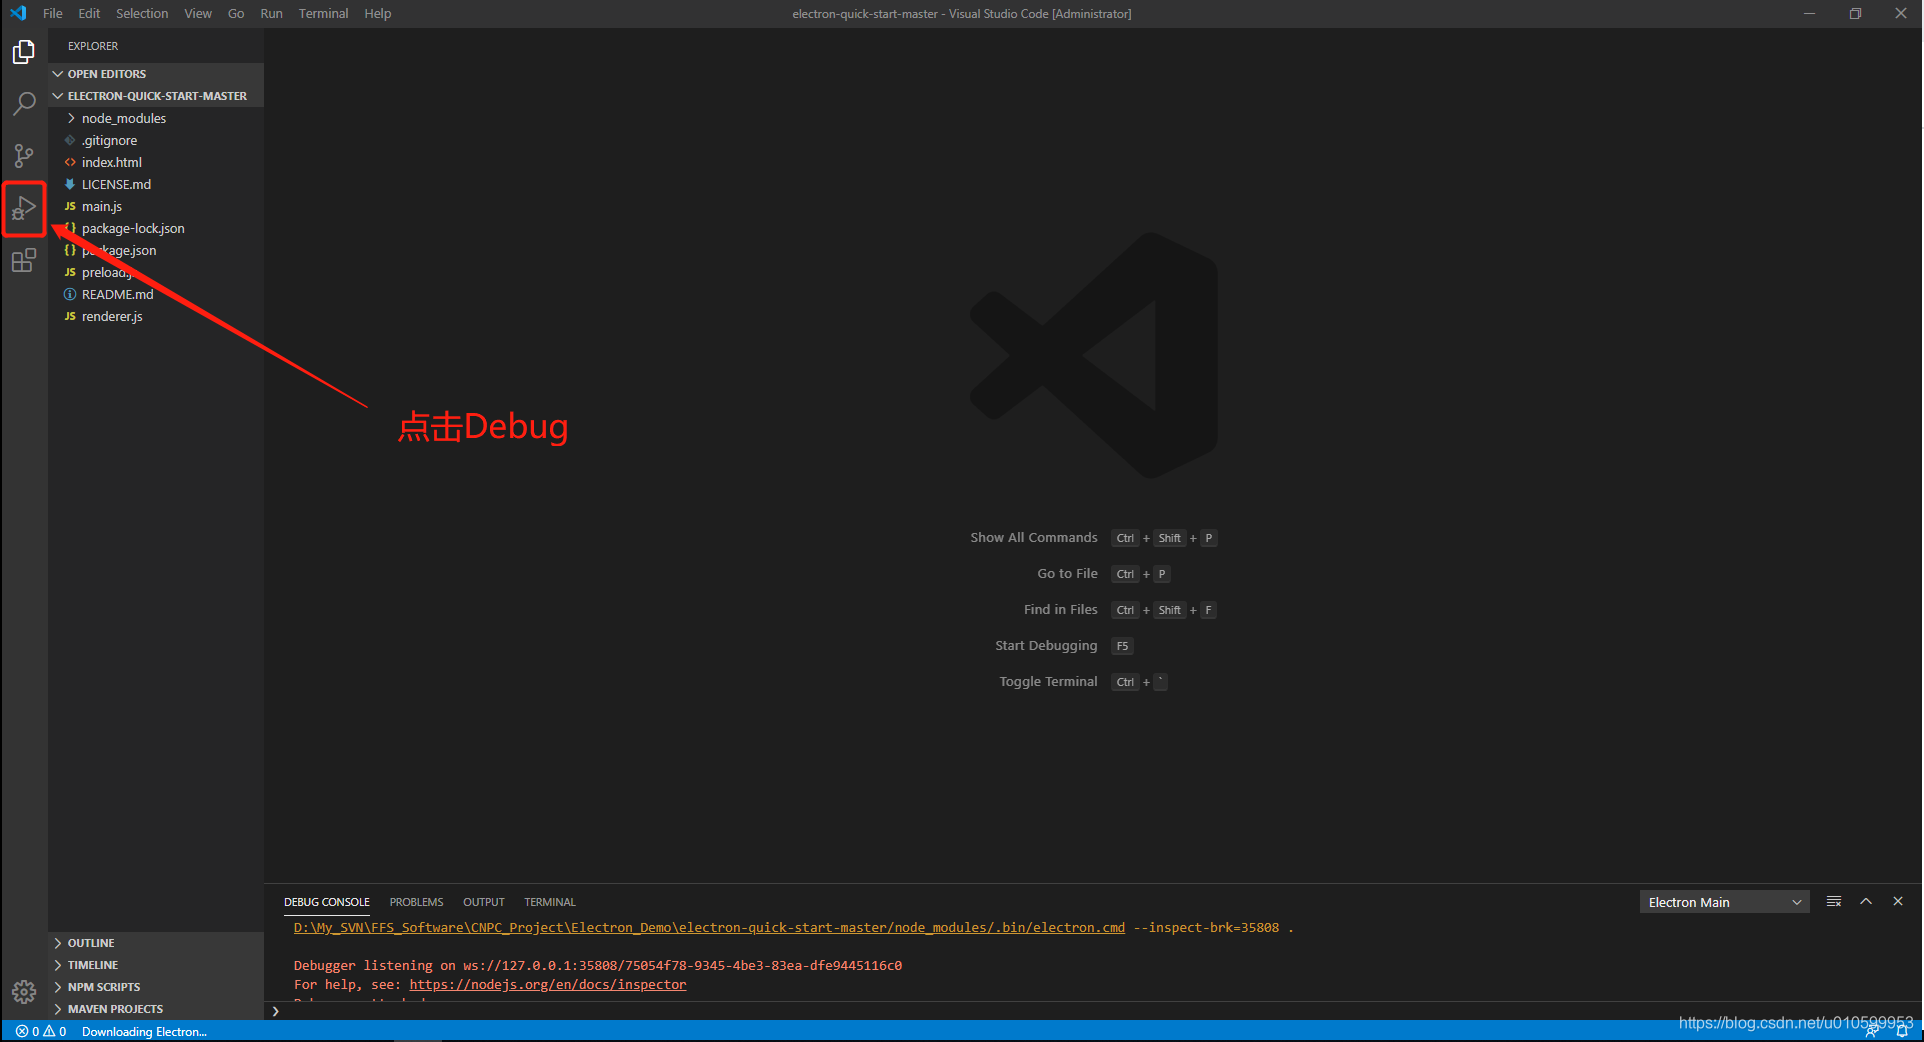Open the Terminal menu

323,13
